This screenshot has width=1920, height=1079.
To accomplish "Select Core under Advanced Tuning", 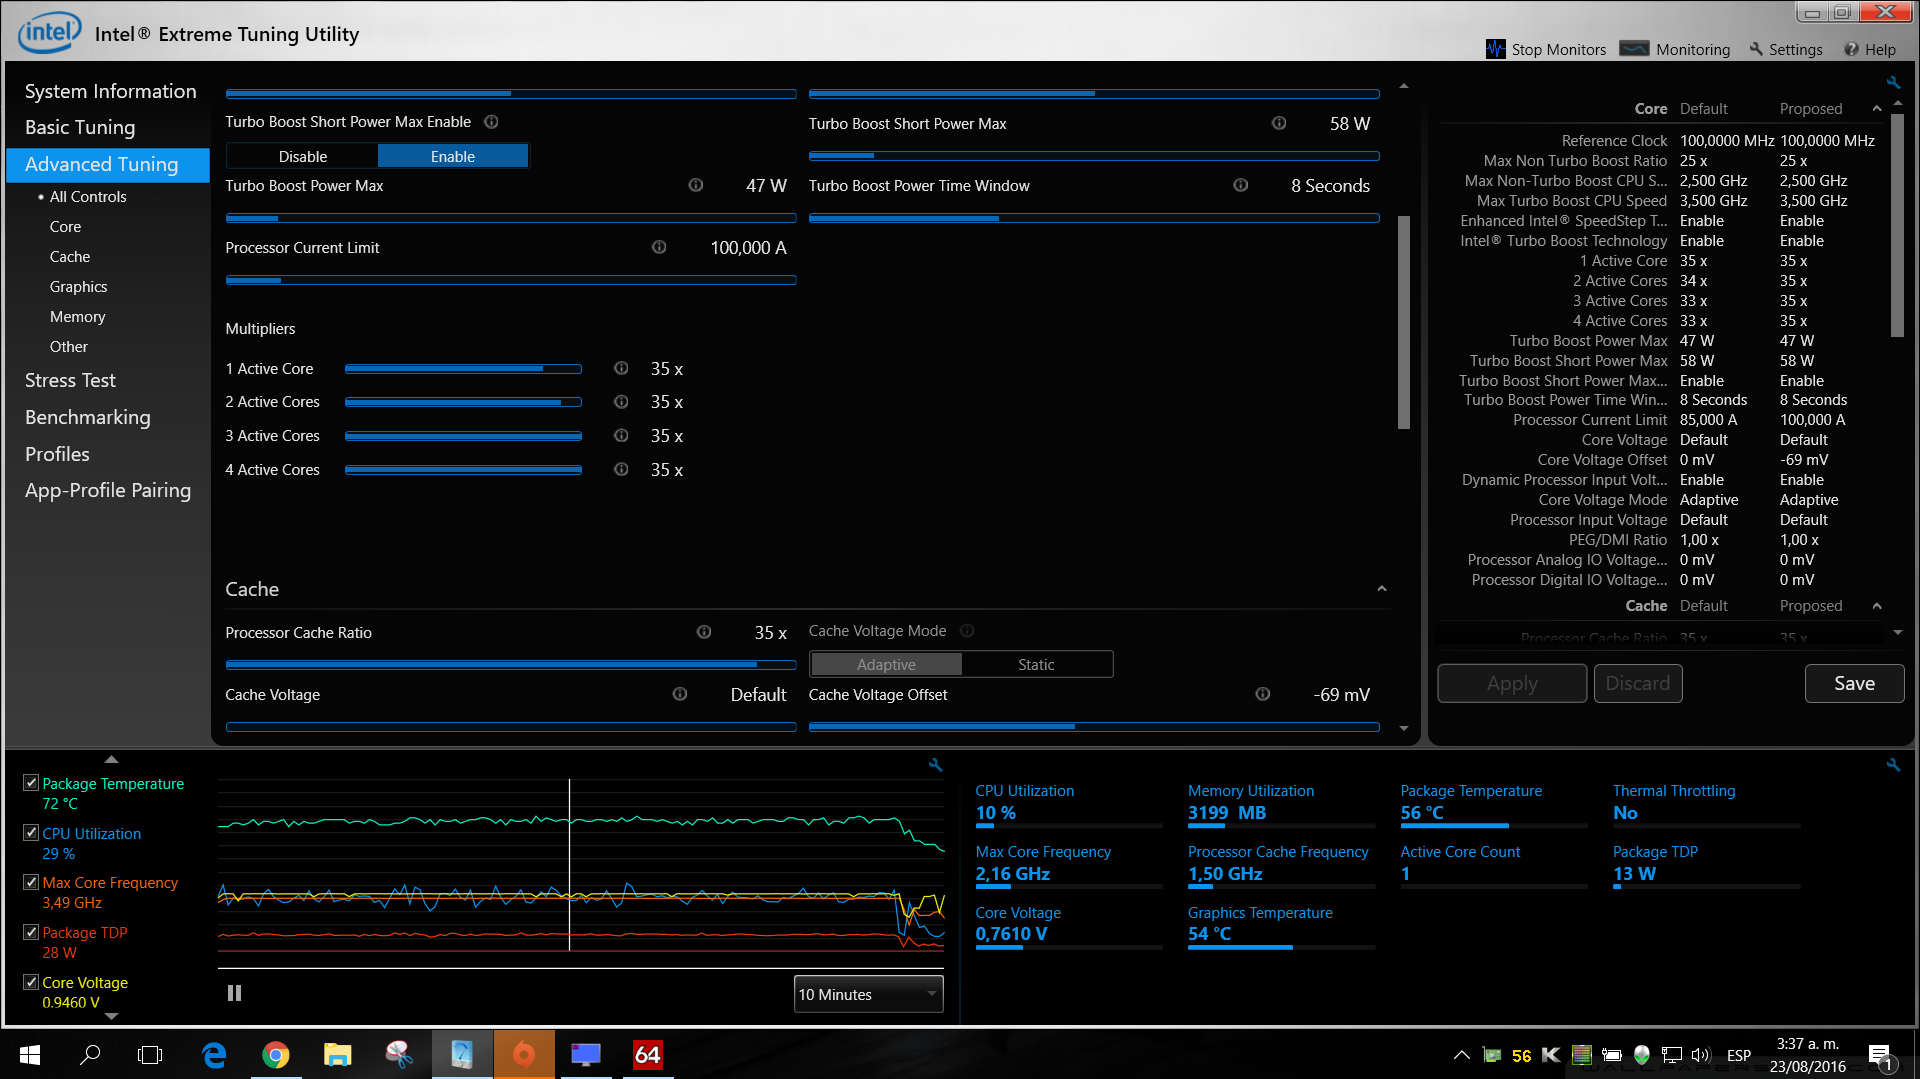I will [x=66, y=227].
